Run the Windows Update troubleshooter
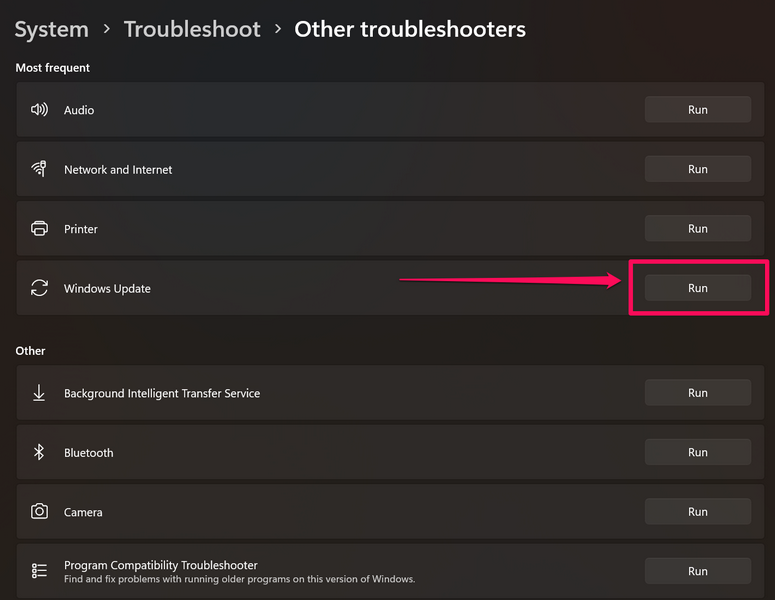Viewport: 775px width, 600px height. click(x=697, y=288)
